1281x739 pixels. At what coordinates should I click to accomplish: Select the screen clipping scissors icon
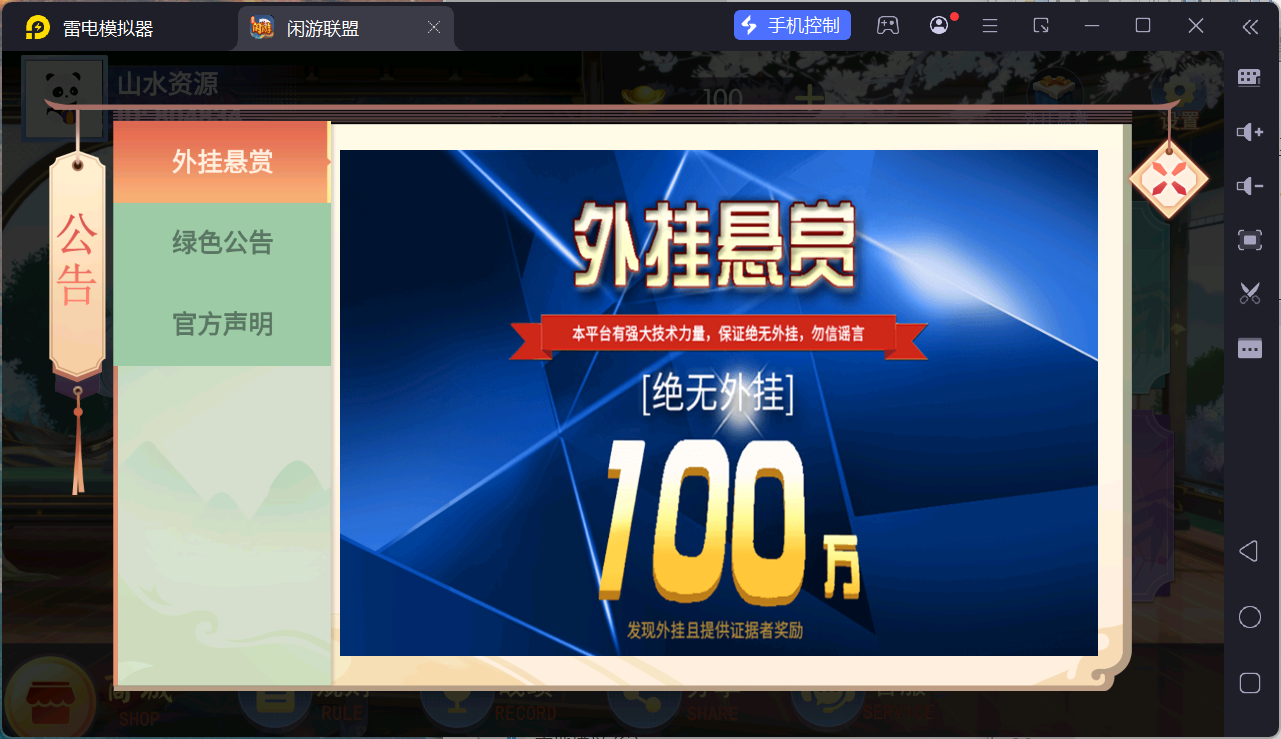click(x=1248, y=293)
